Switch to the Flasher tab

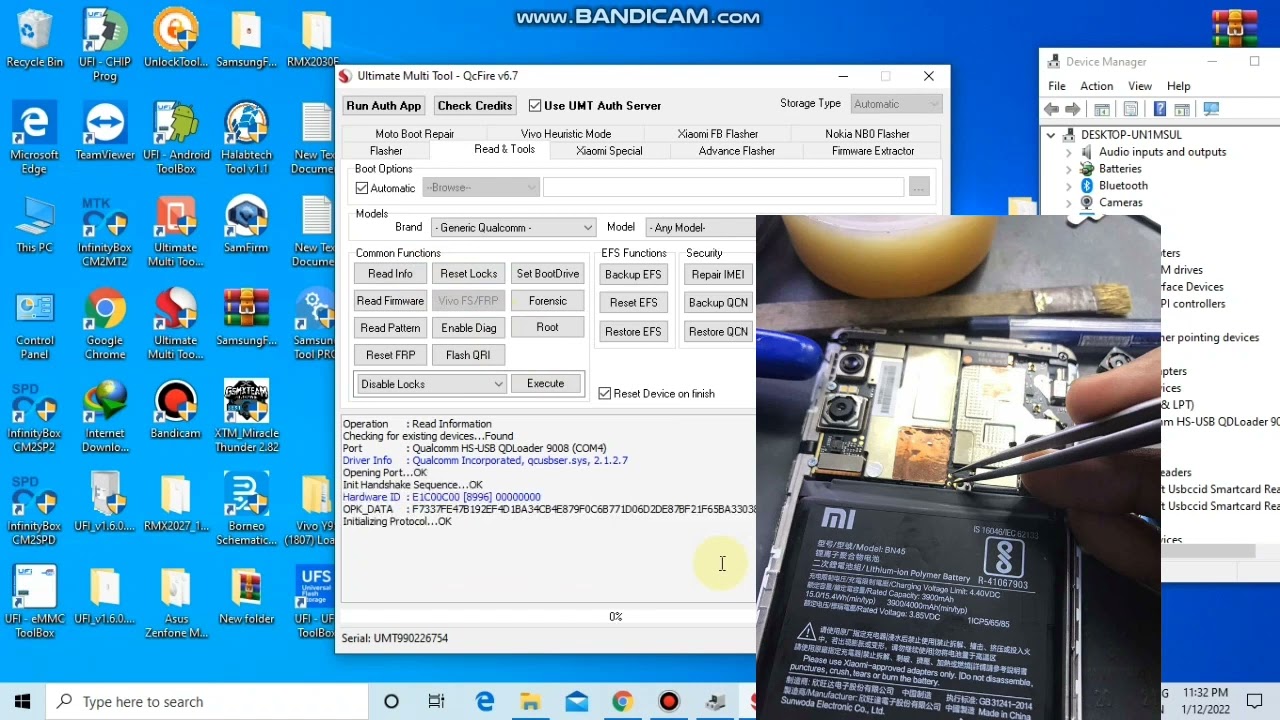pyautogui.click(x=386, y=151)
